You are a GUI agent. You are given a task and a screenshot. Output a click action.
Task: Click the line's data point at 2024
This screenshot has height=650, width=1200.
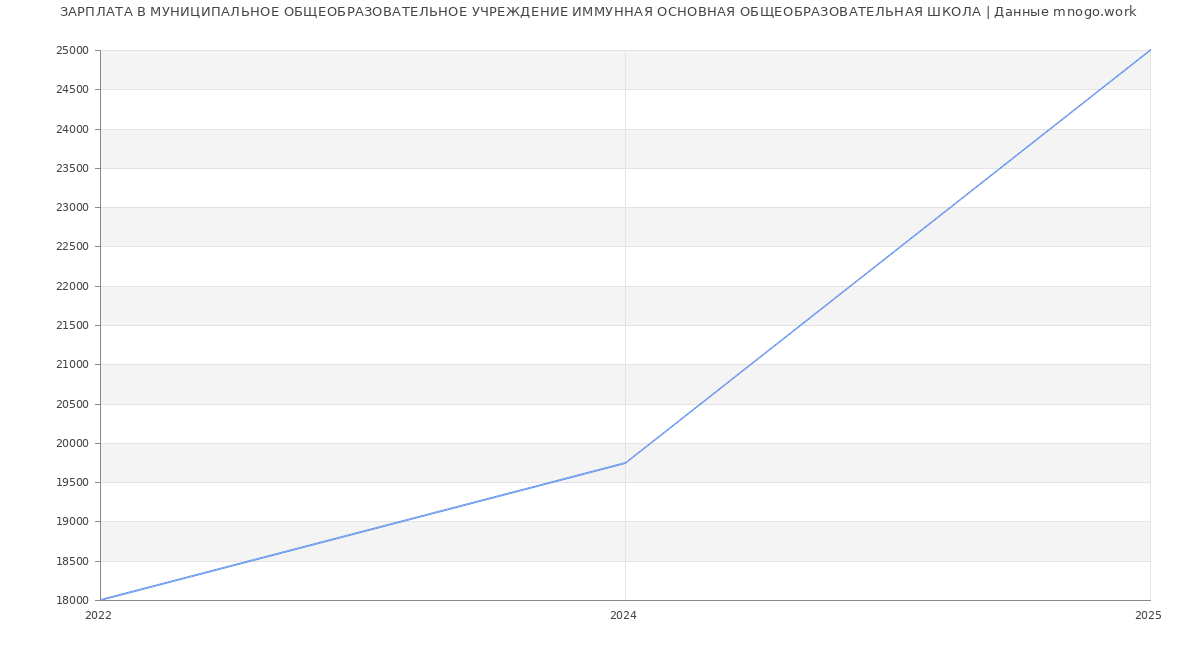click(x=625, y=463)
